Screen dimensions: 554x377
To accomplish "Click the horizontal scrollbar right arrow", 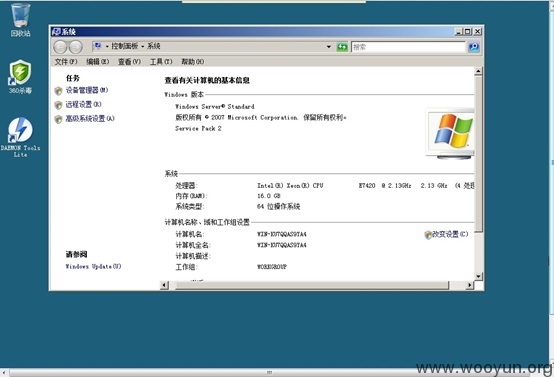I will point(470,285).
